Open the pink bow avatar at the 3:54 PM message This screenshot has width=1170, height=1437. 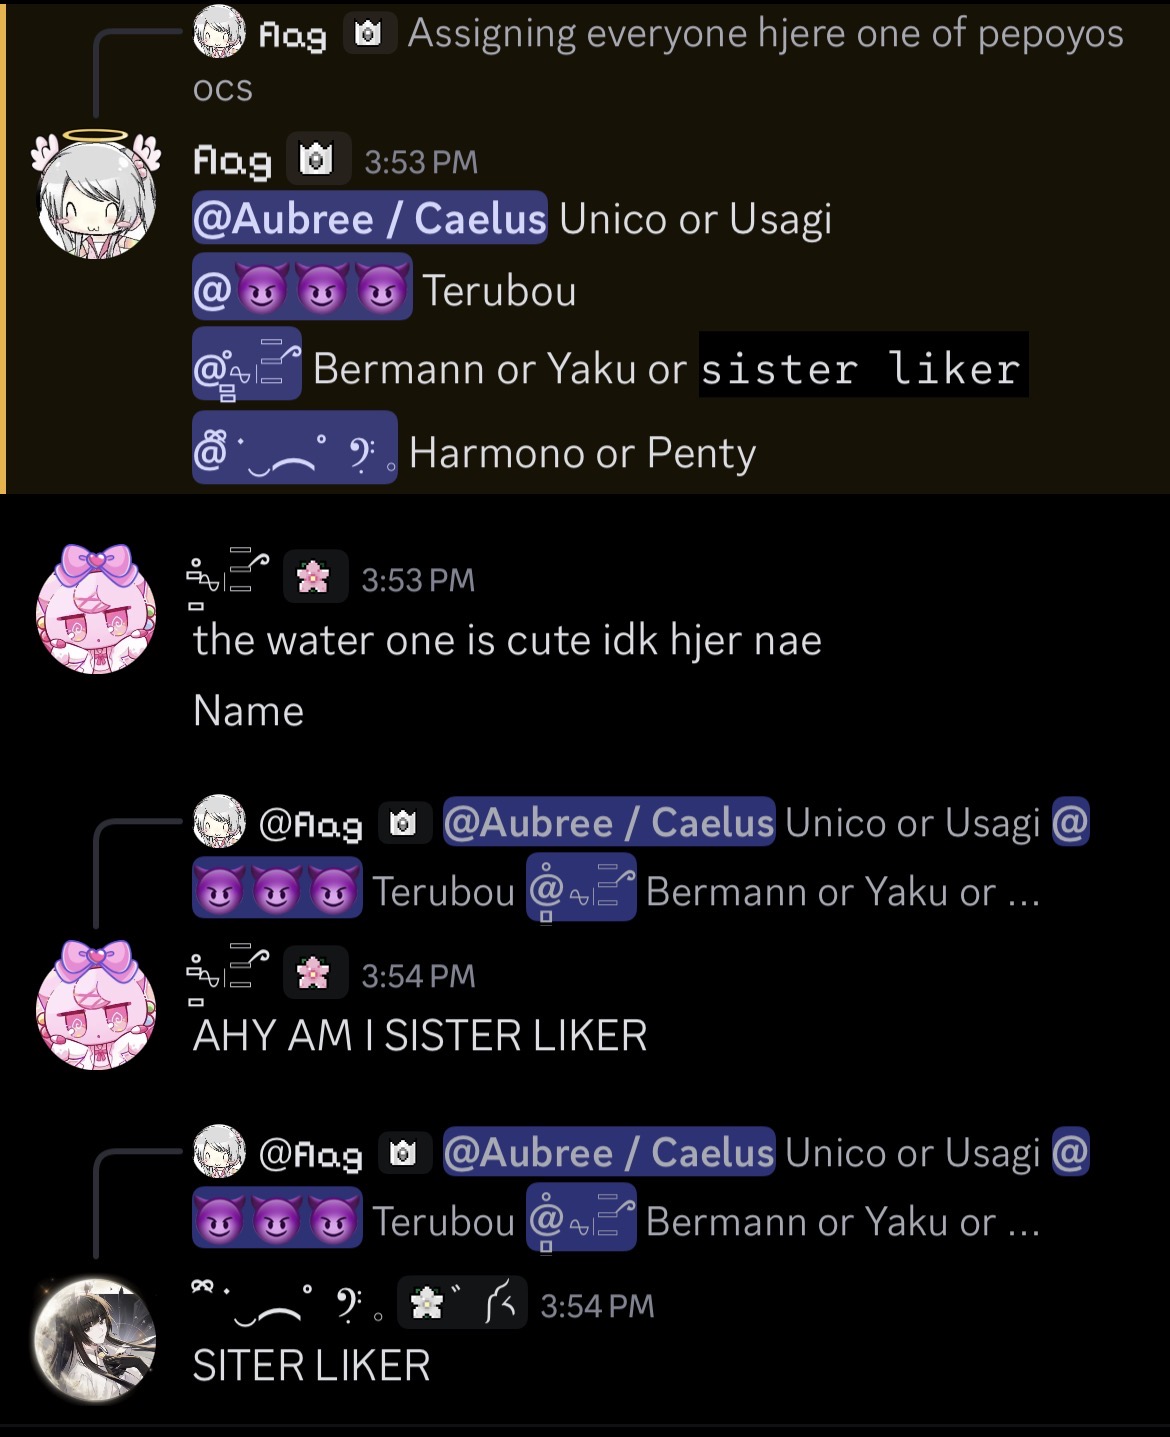pos(96,1005)
